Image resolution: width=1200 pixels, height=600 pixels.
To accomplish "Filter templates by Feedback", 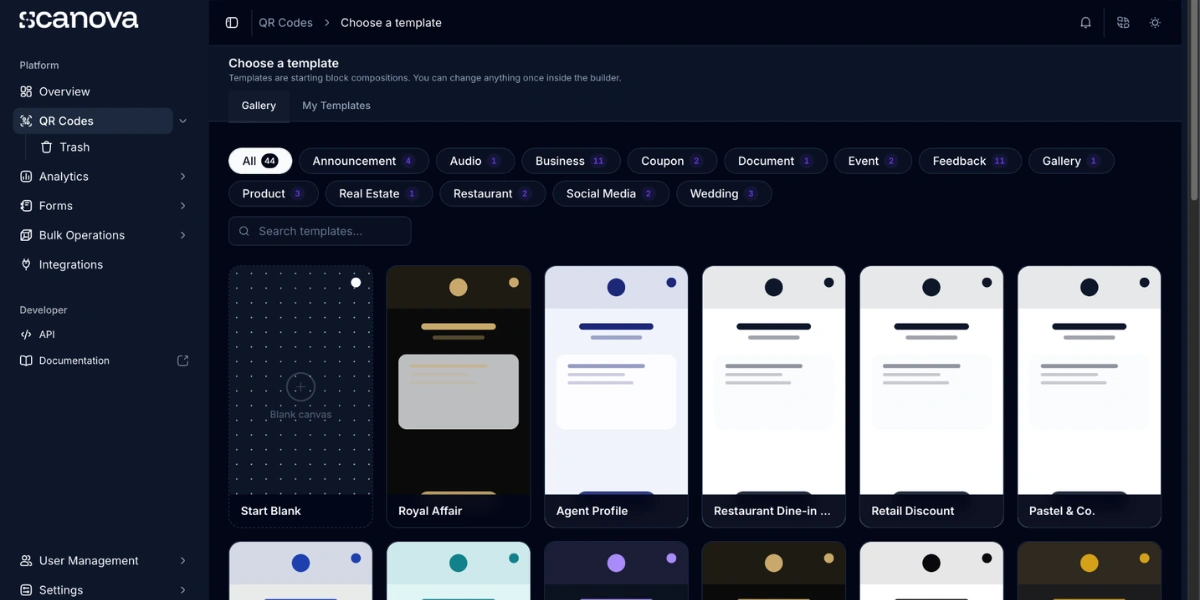I will tap(970, 161).
